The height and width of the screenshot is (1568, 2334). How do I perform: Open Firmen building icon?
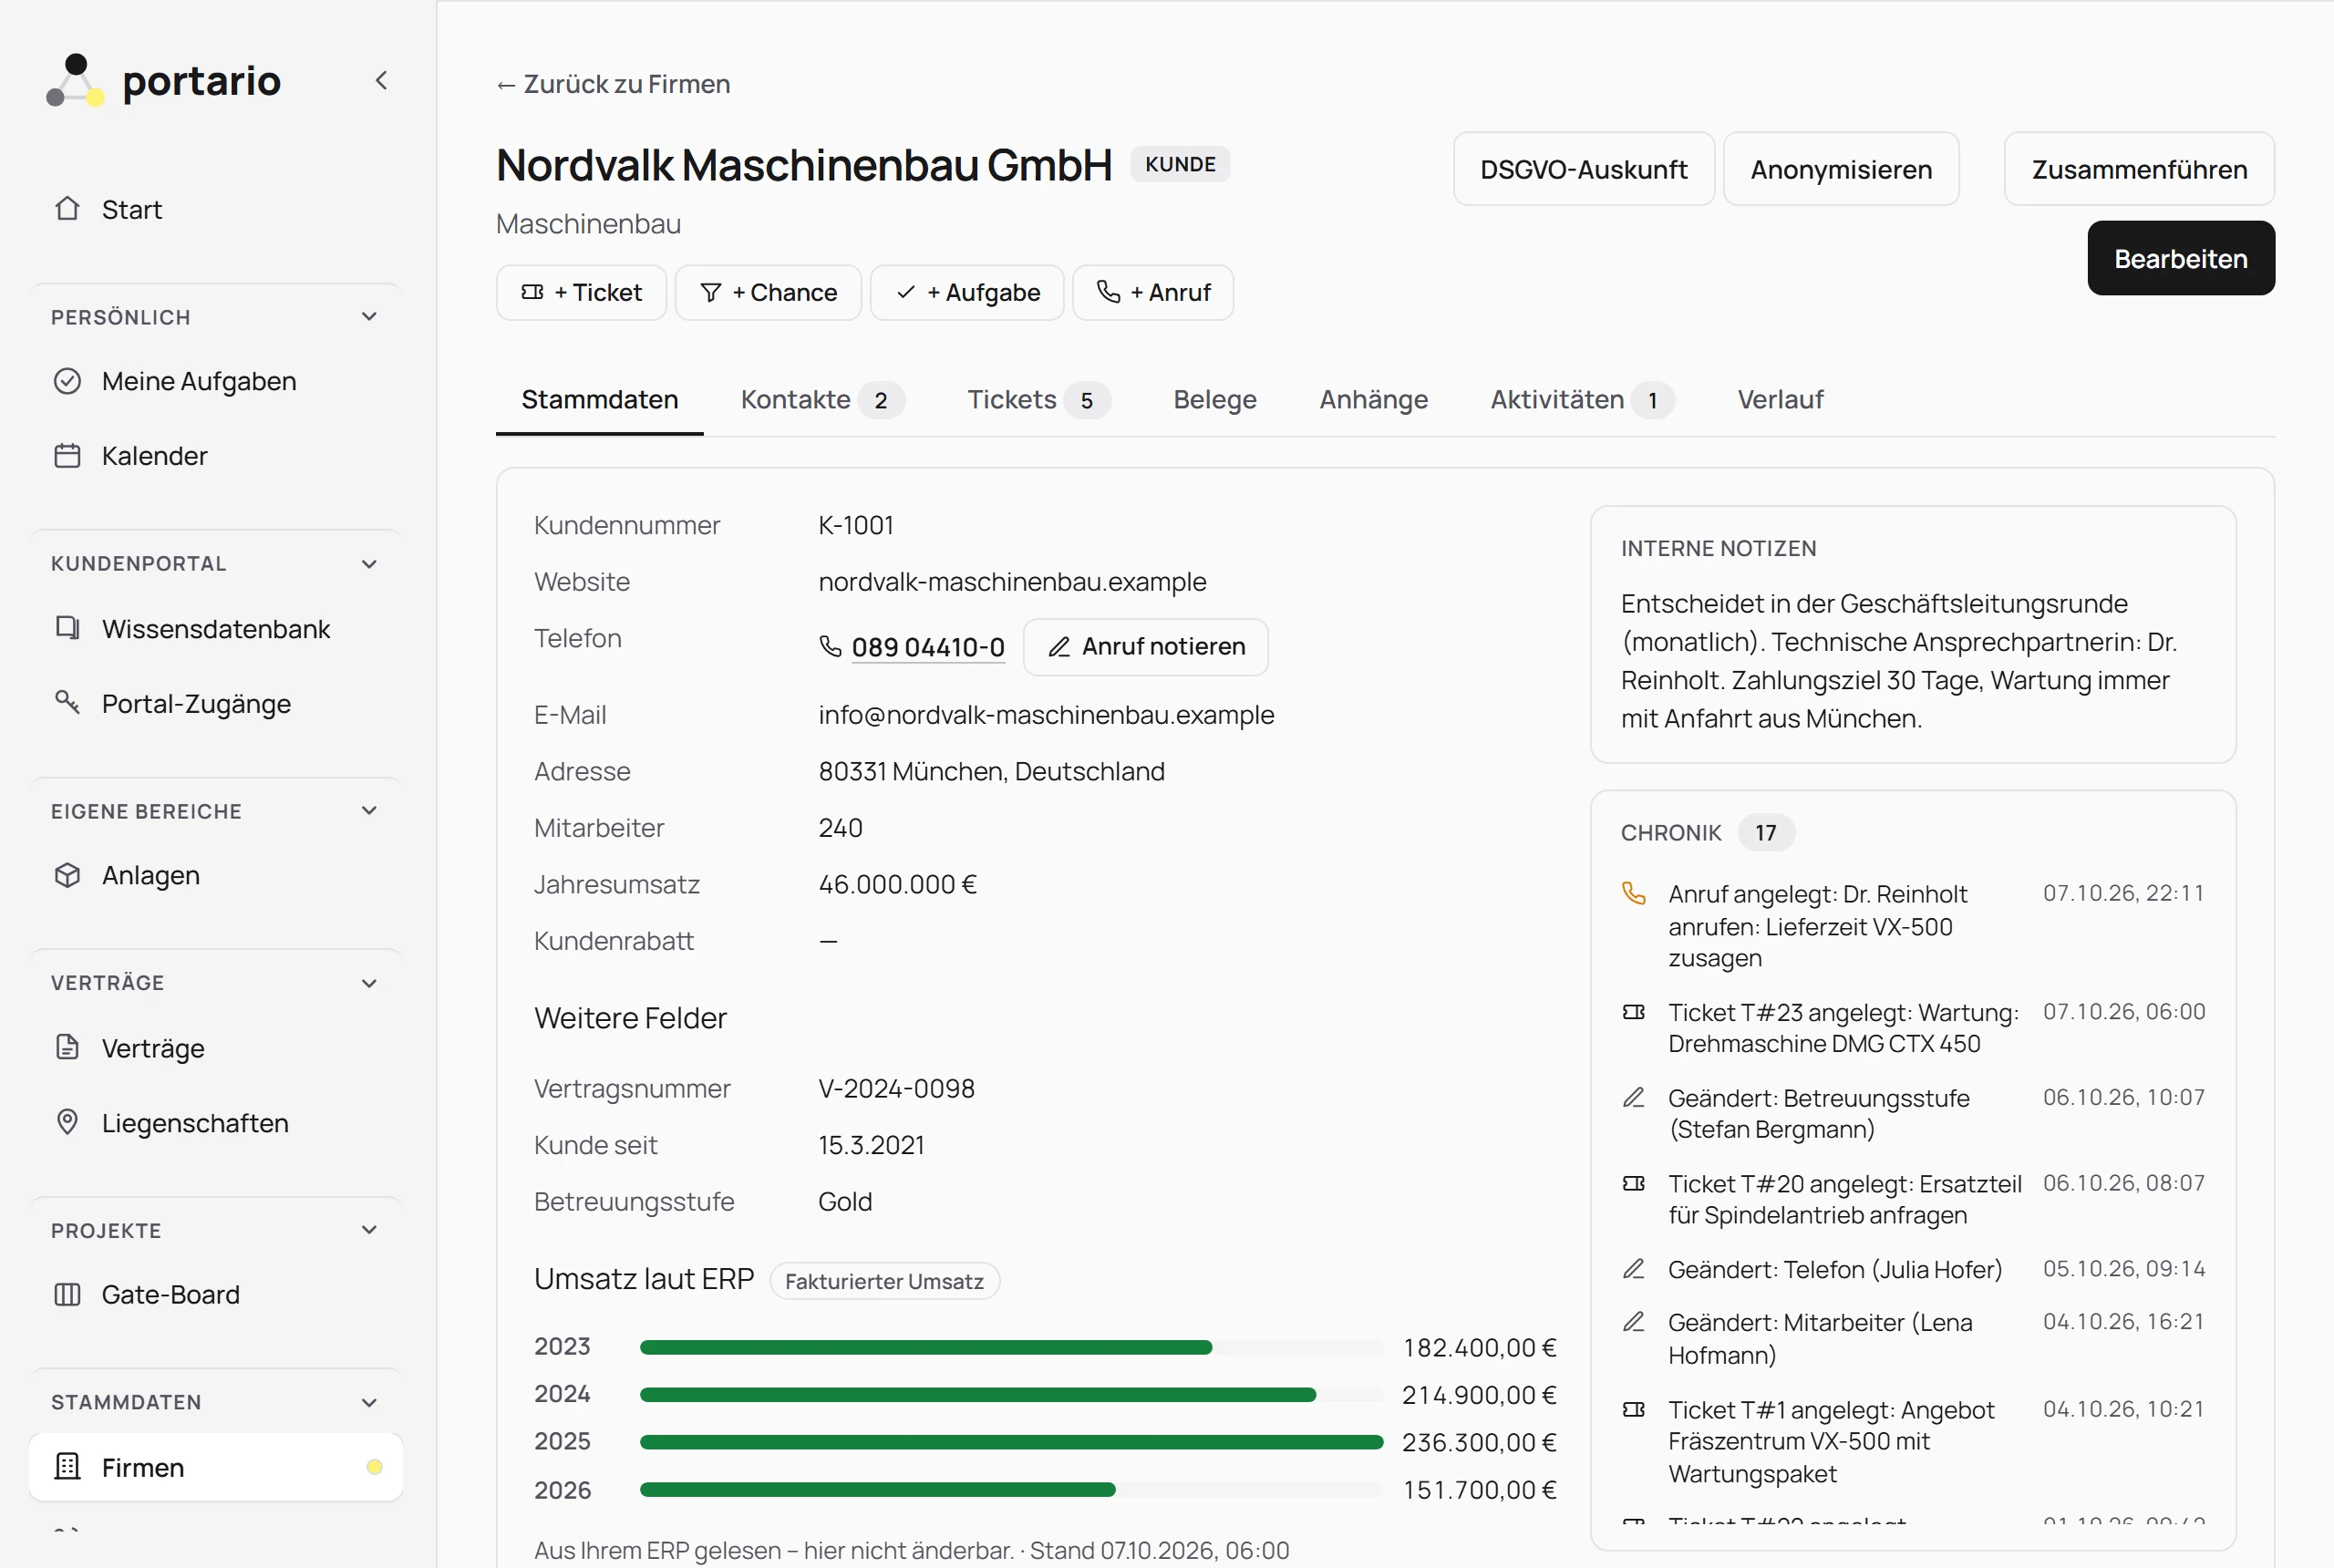point(67,1467)
